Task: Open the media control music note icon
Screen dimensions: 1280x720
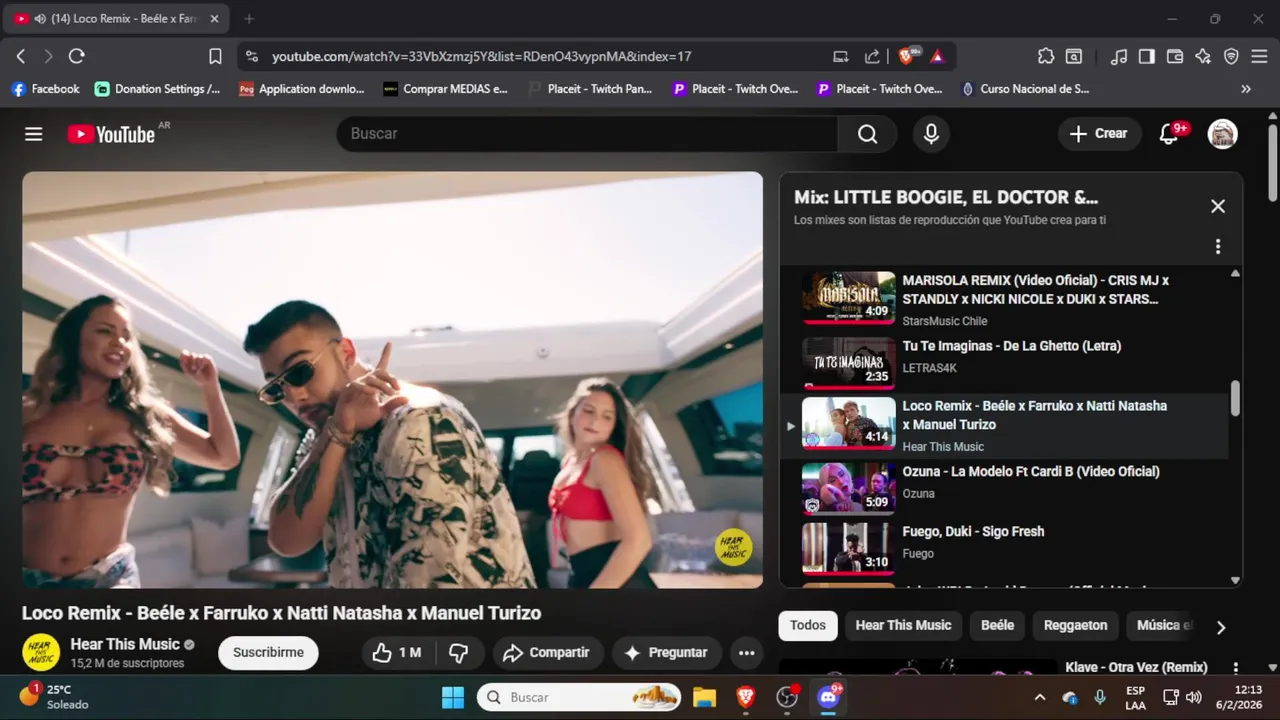Action: tap(1119, 57)
